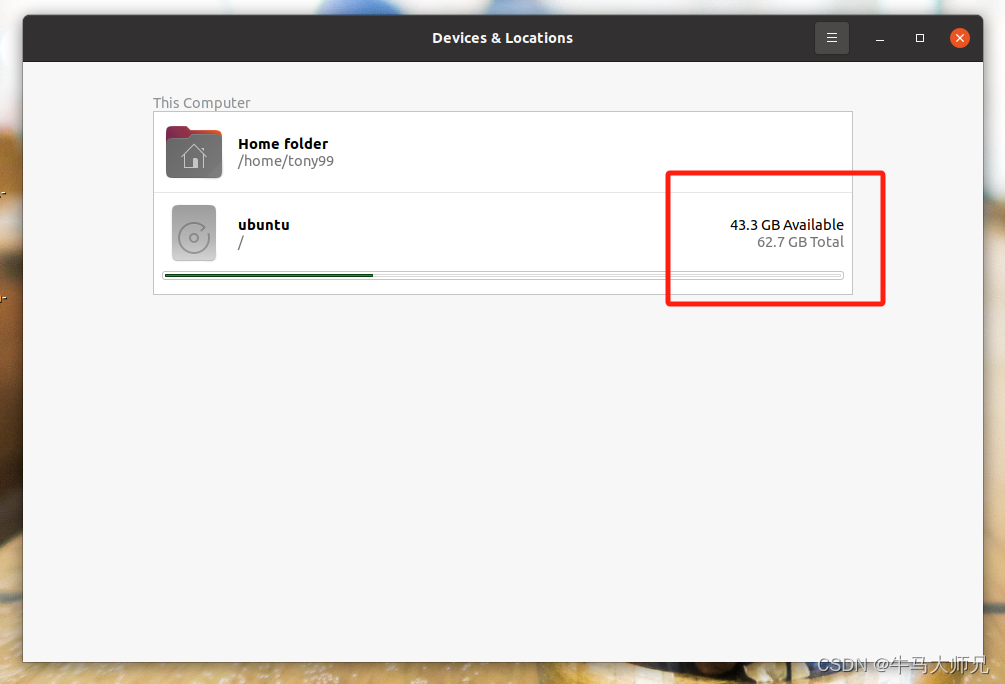Click the circular disc symbol on the ubuntu drive
Screen dimensions: 1005x684
pyautogui.click(x=193, y=232)
